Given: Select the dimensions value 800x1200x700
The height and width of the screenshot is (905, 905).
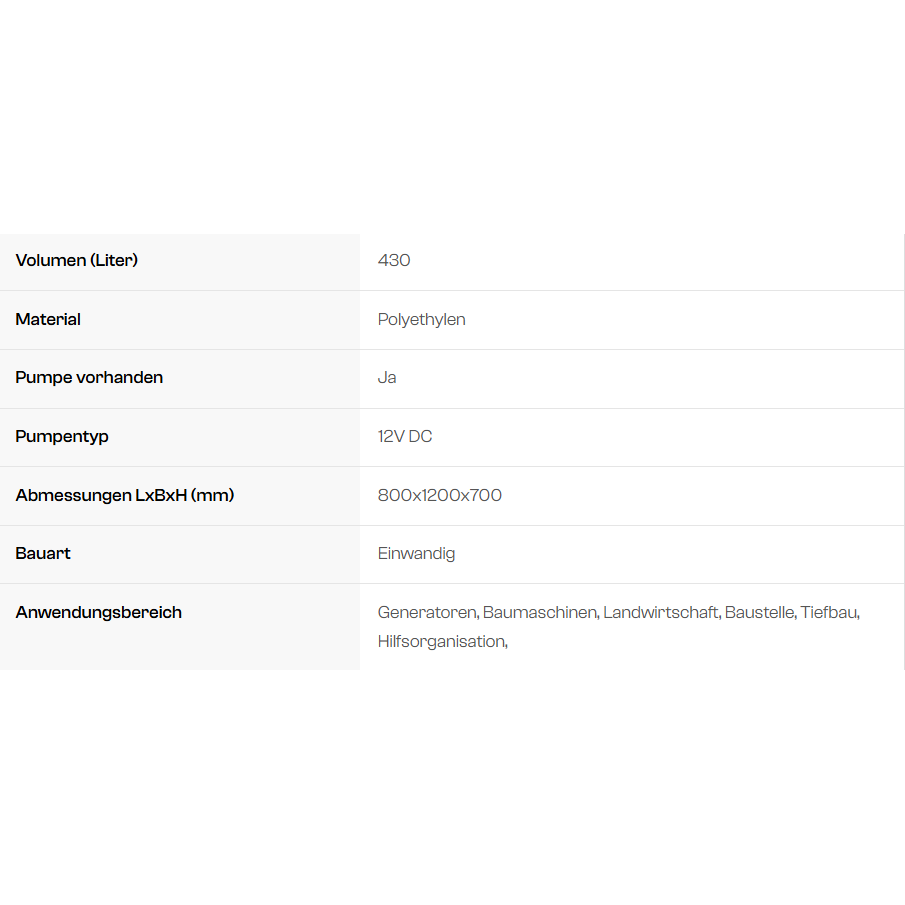Looking at the screenshot, I should (440, 495).
